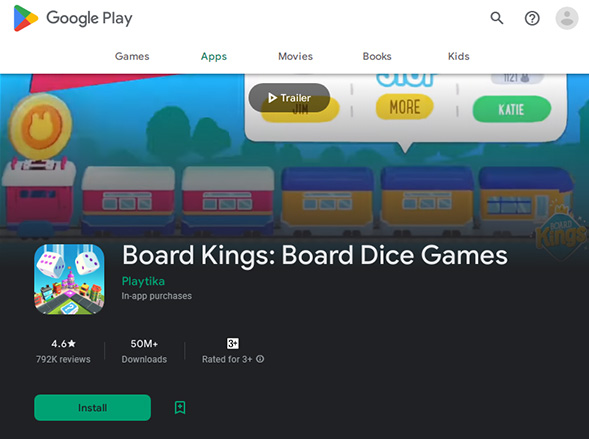Click the Board Kings dice app icon
Viewport: 589px width, 439px height.
coord(69,279)
